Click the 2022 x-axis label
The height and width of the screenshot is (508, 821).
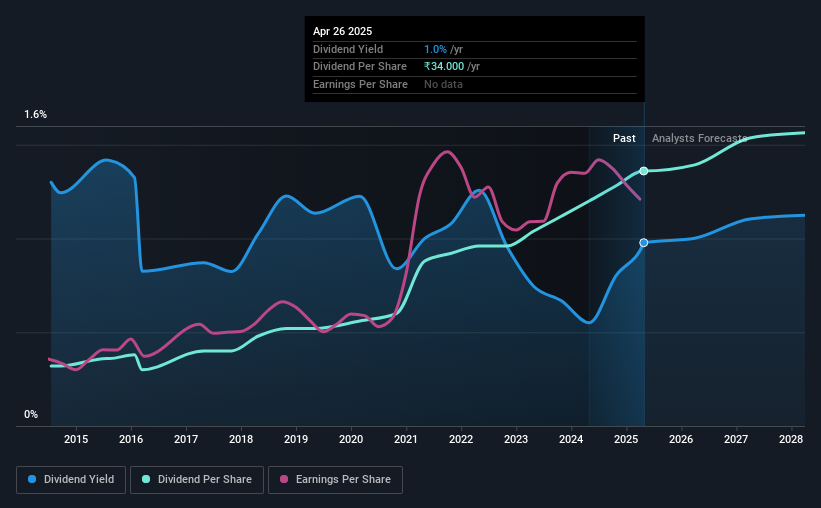(461, 439)
